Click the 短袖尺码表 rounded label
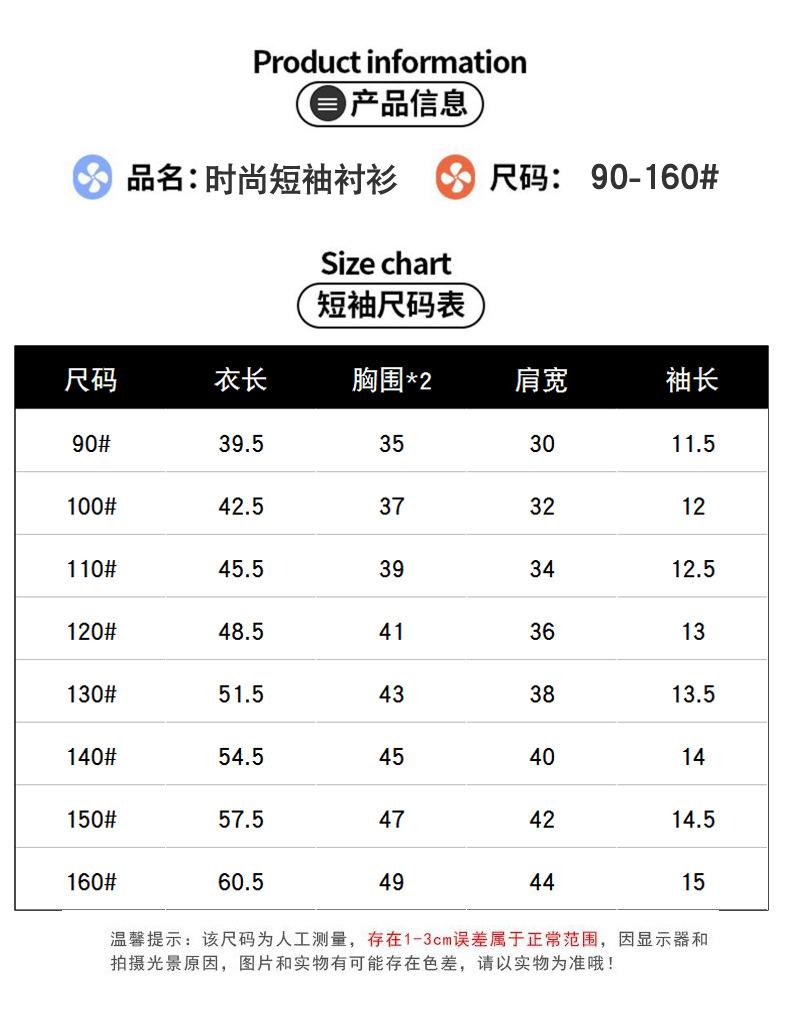This screenshot has height=1009, width=790. tap(391, 305)
